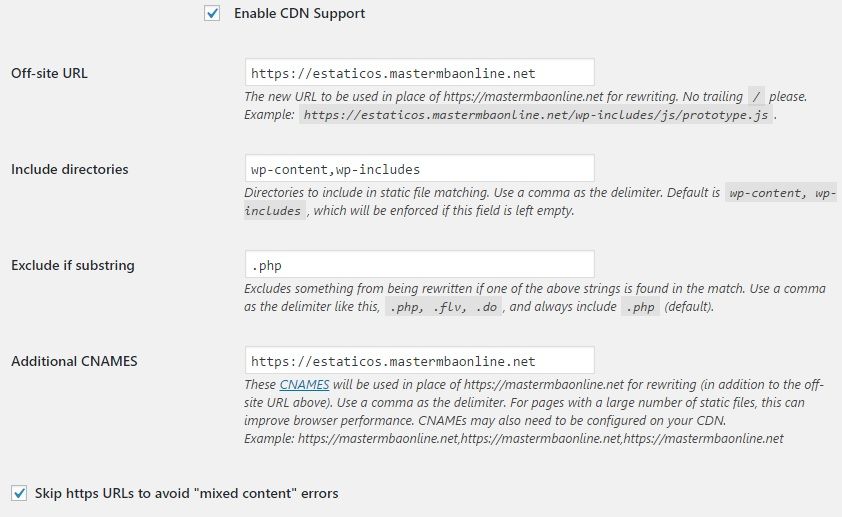Click the Additional CNAMES label

[74, 361]
